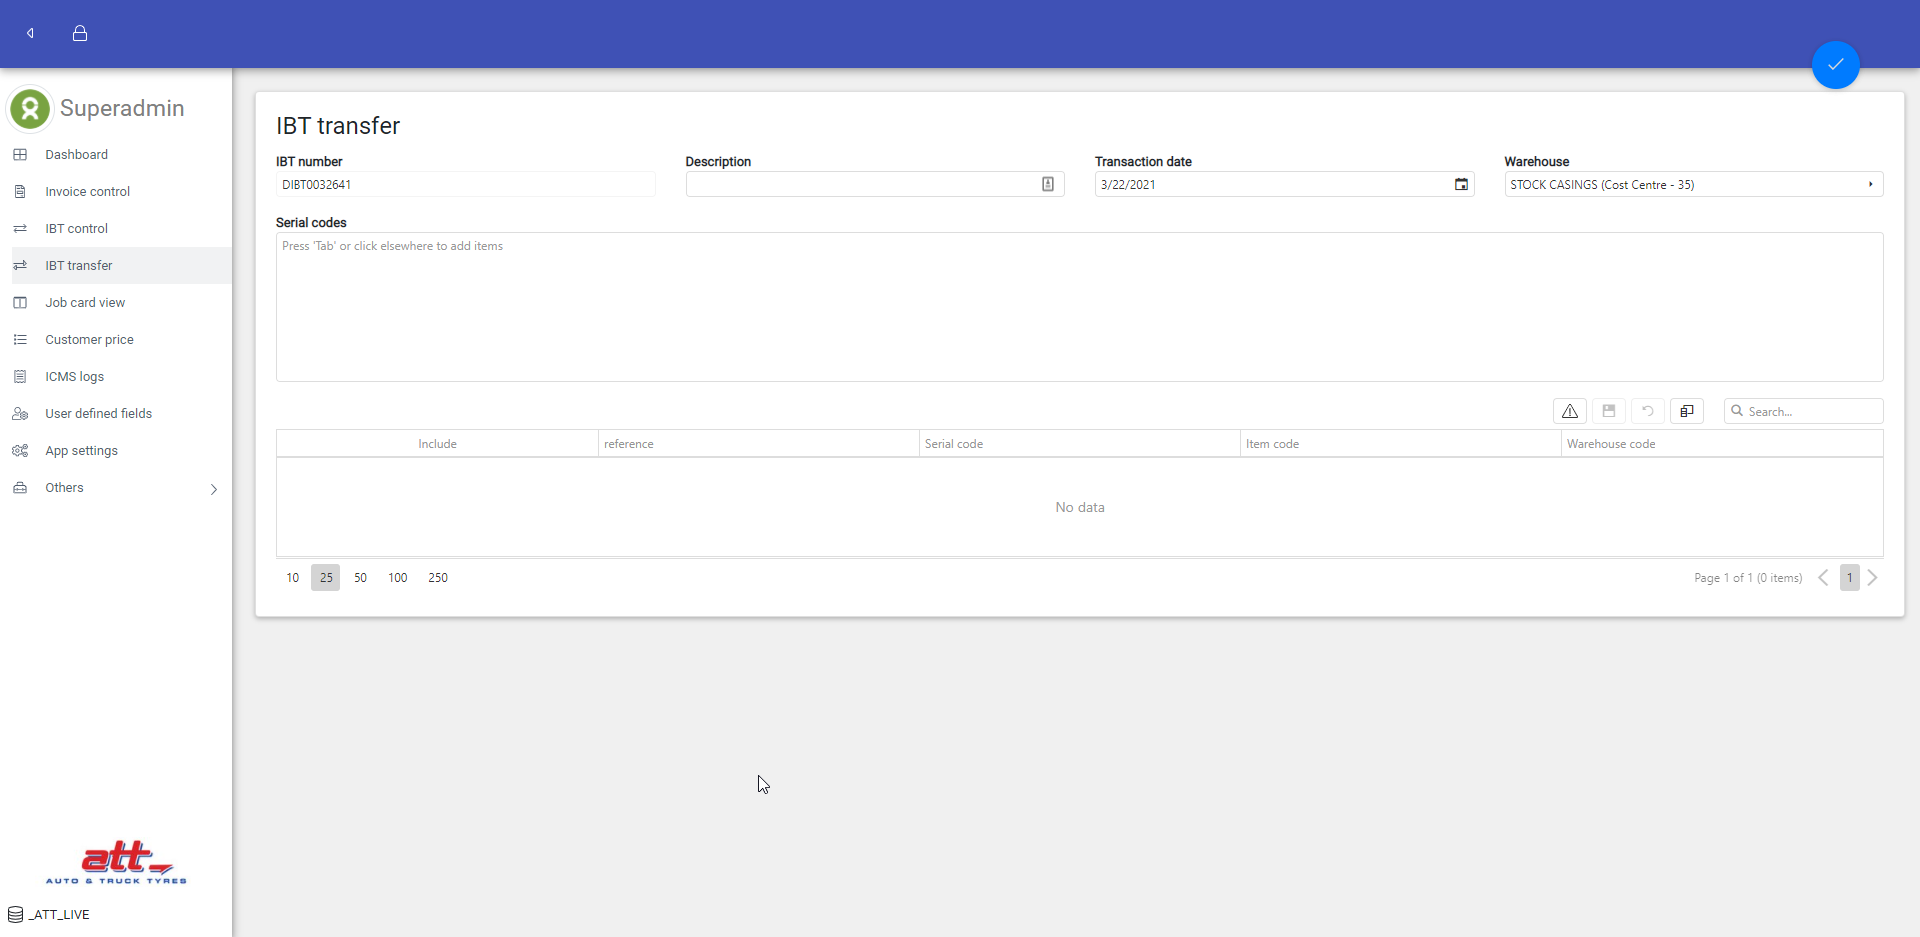Click the lock icon in top bar

tap(80, 33)
